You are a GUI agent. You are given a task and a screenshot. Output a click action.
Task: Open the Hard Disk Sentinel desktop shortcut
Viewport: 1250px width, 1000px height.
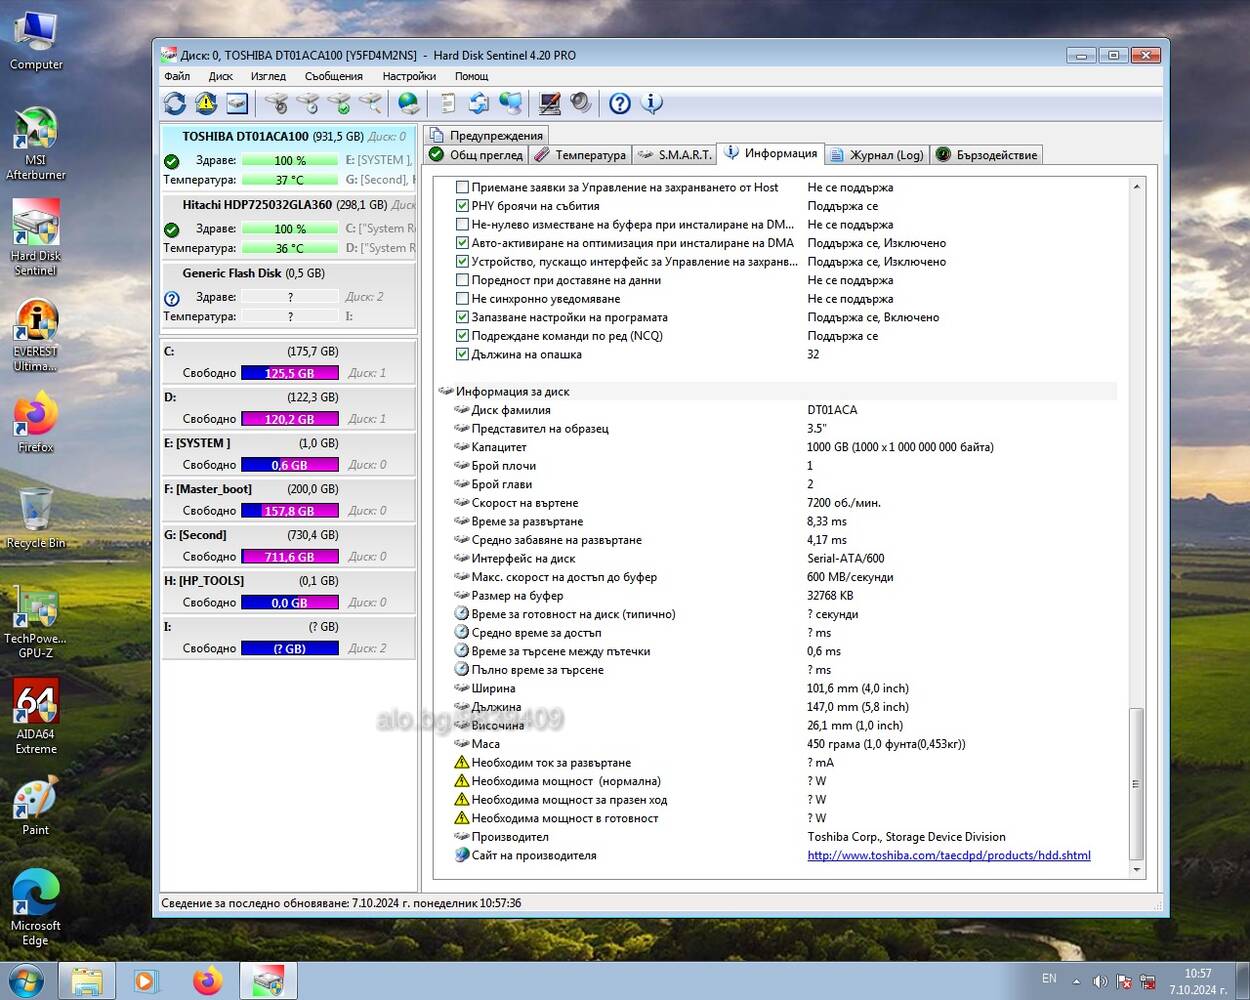tap(36, 238)
